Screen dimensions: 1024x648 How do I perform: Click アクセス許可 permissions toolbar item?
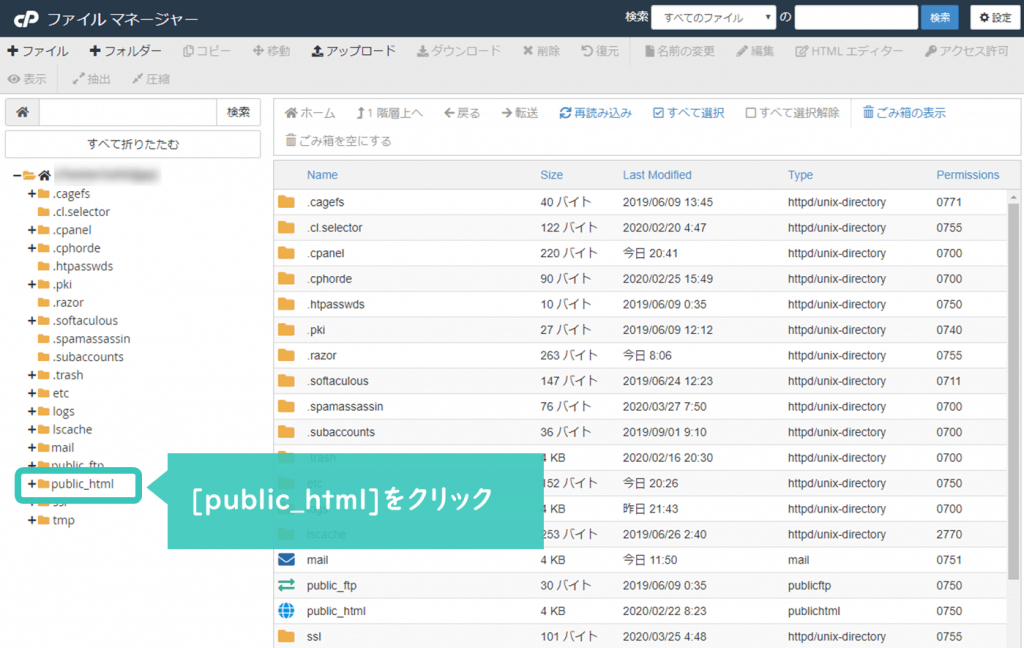[x=967, y=51]
